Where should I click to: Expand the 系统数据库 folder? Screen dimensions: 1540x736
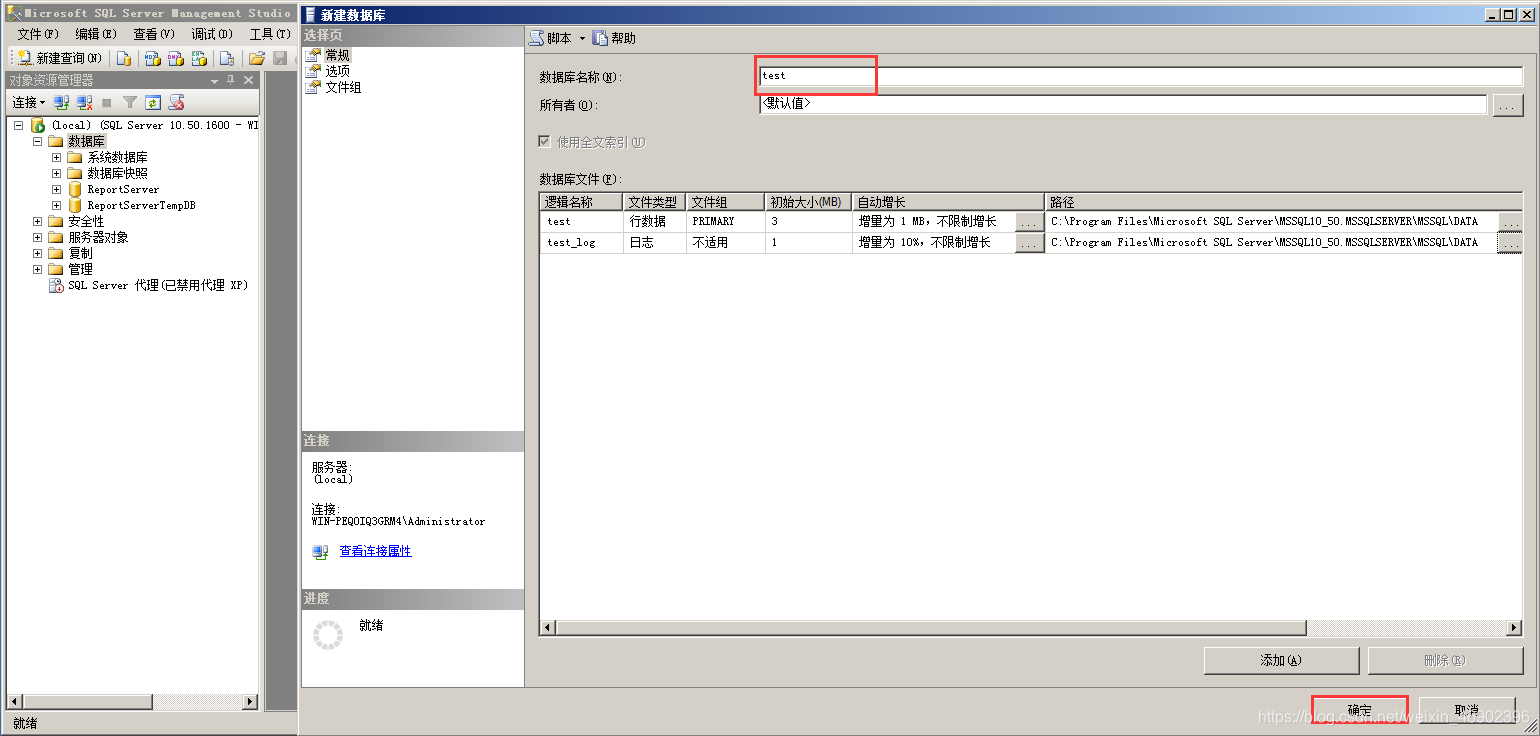[x=56, y=157]
